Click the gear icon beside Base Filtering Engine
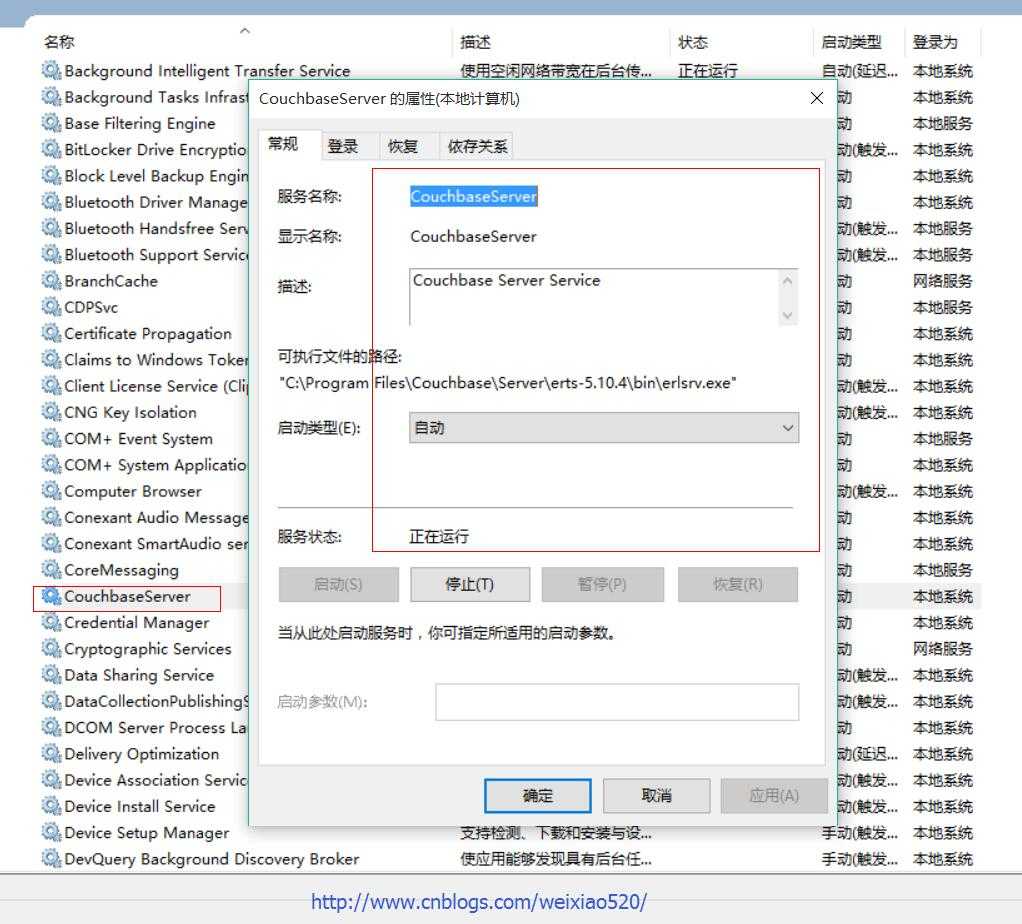The image size is (1022, 924). point(51,123)
